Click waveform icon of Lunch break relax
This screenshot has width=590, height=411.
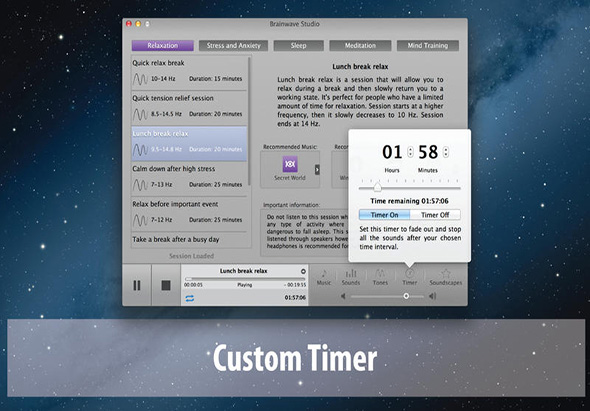click(140, 149)
